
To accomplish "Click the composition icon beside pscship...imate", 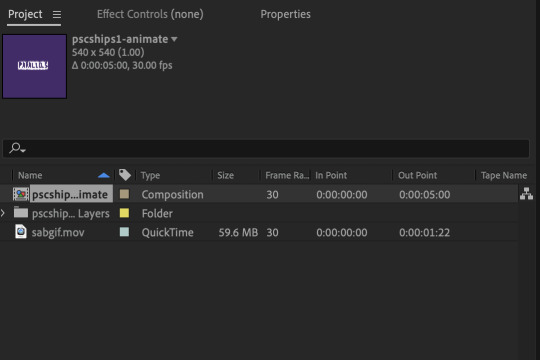I will 21,194.
